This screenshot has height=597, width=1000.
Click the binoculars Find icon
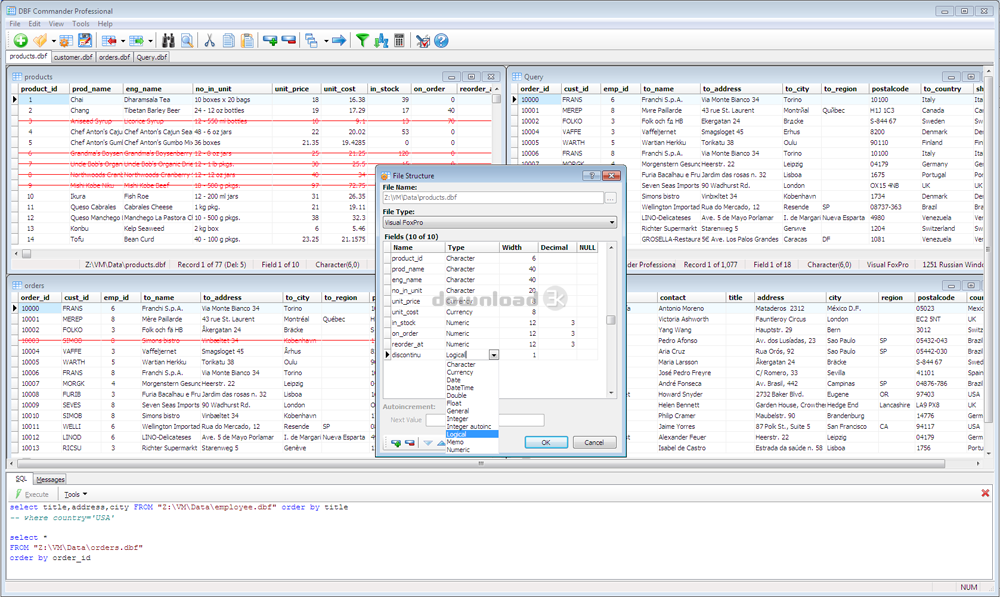click(168, 41)
